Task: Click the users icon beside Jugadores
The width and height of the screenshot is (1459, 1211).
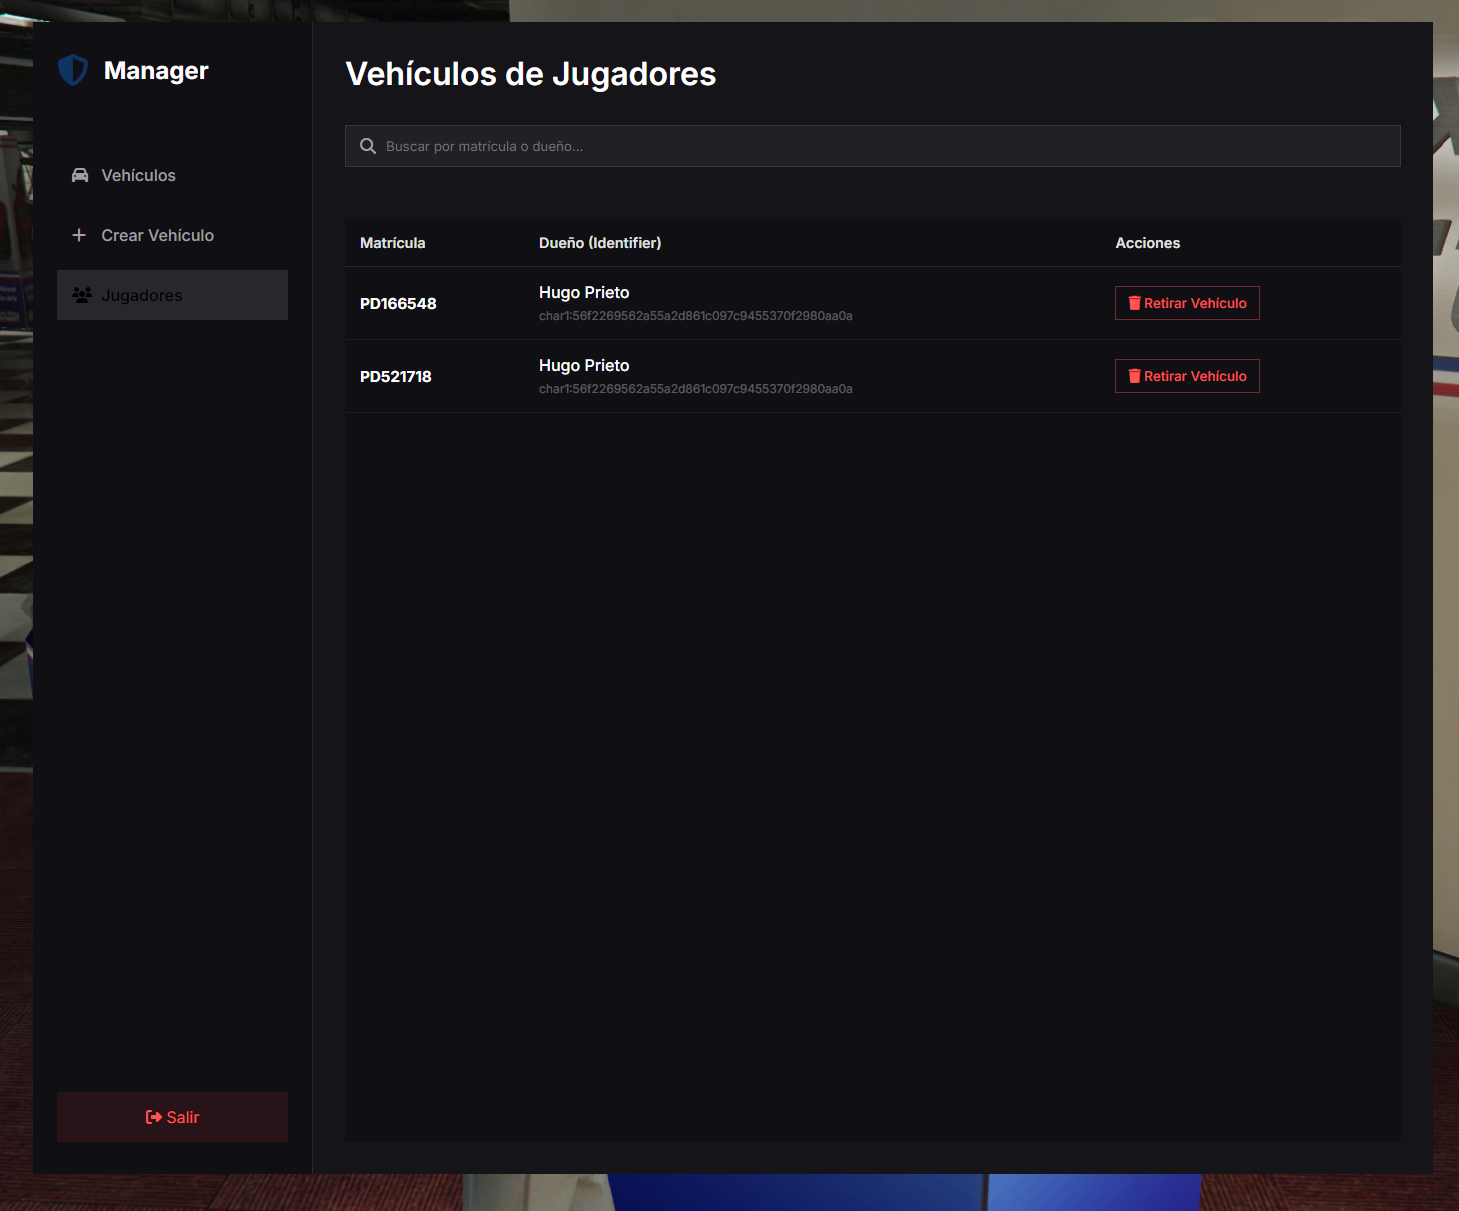Action: tap(82, 295)
